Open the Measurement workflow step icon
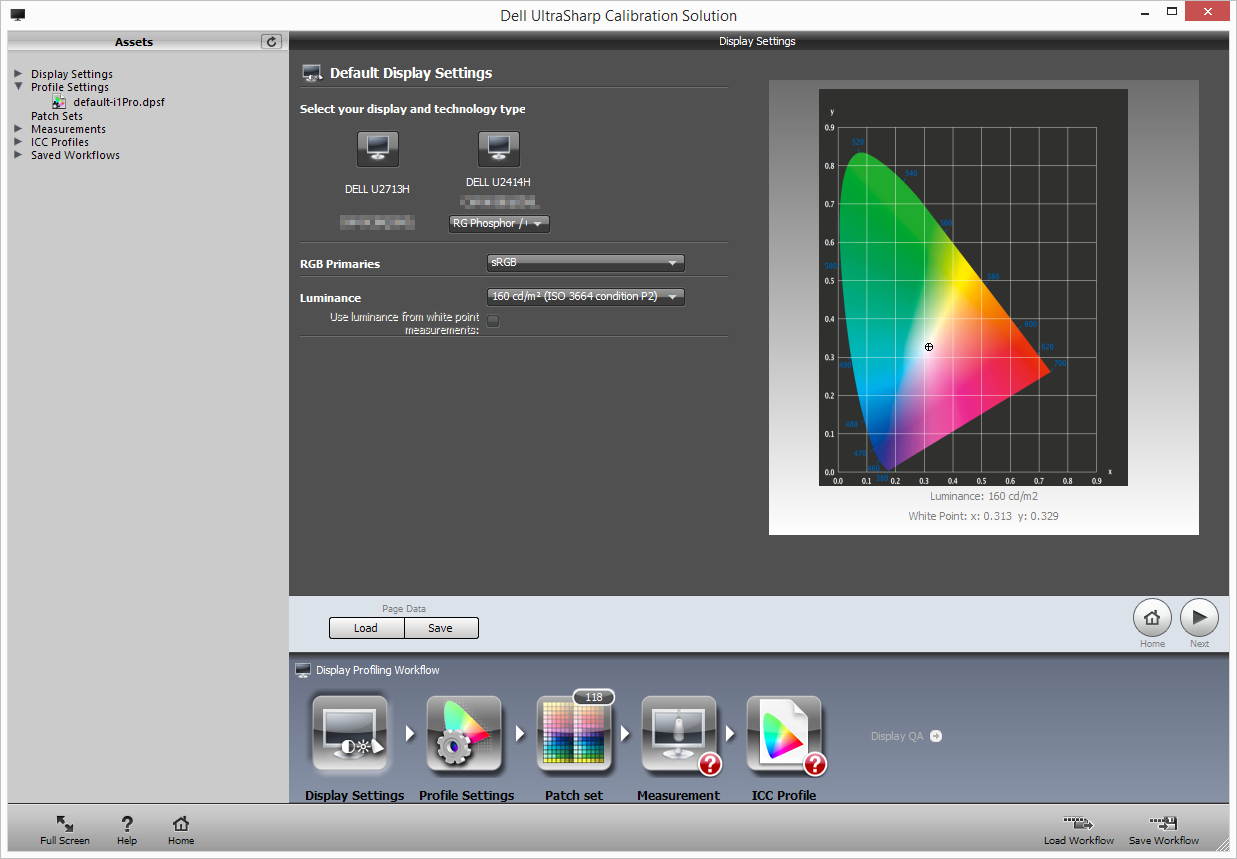Screen dimensions: 1237x859 [679, 735]
